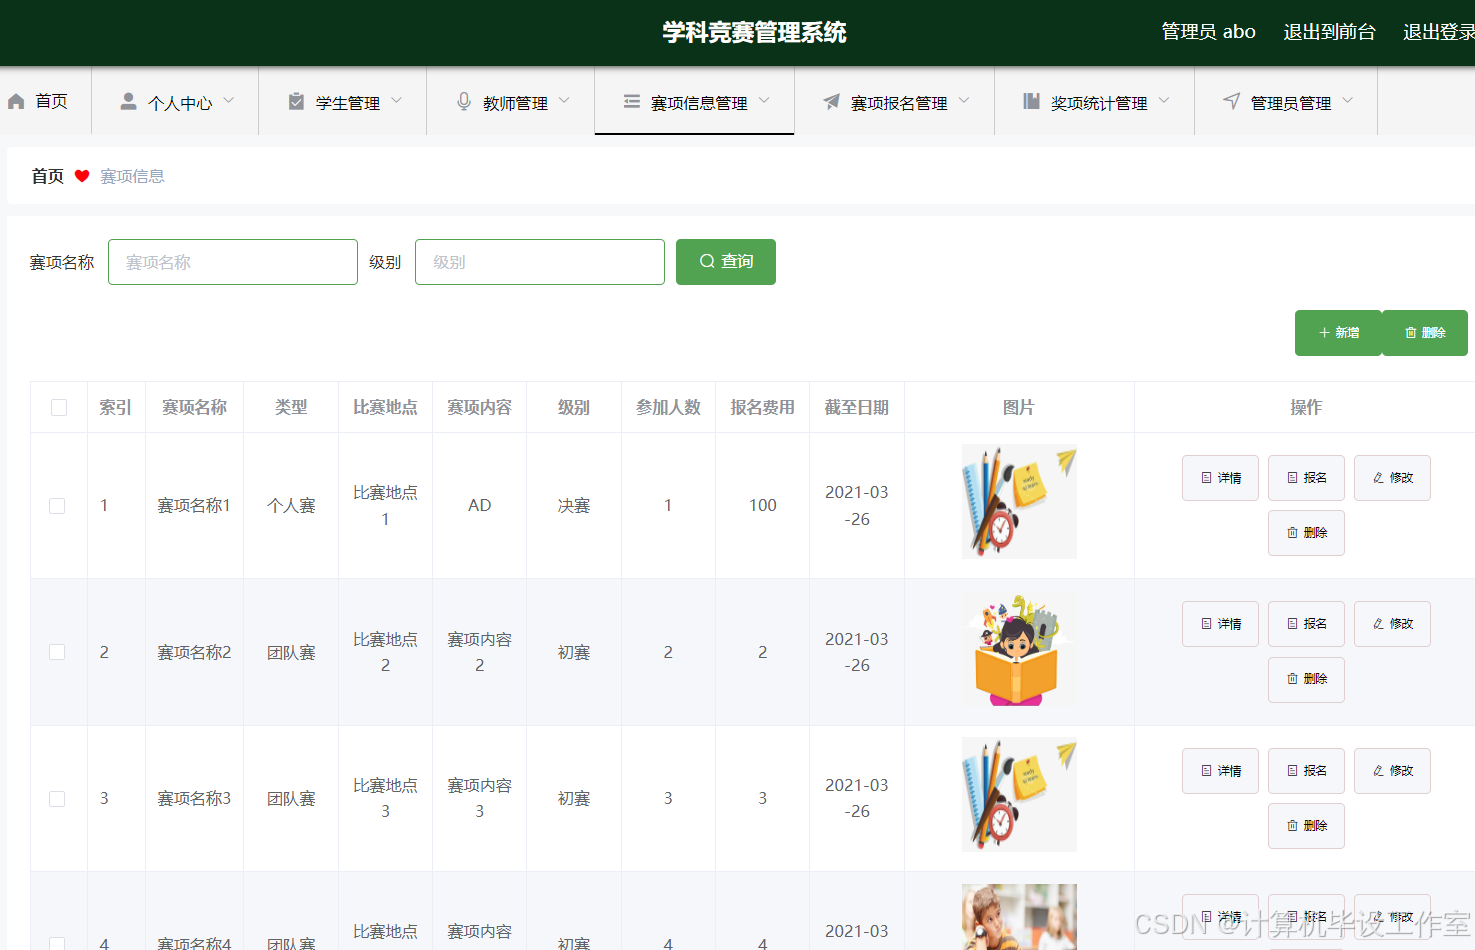Click 删除 trash icon for 赛项名称1 row

tap(1293, 533)
